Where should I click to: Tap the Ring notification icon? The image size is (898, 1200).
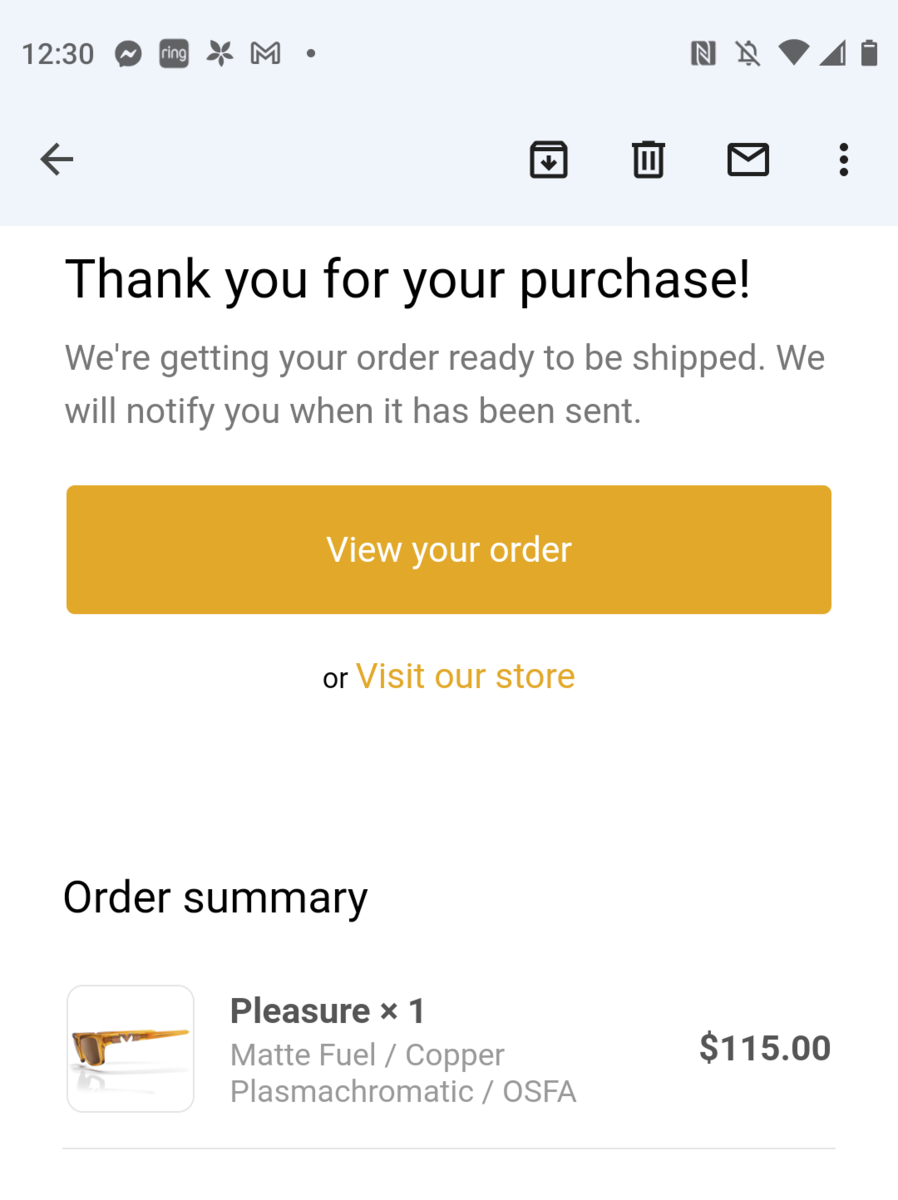(x=174, y=54)
